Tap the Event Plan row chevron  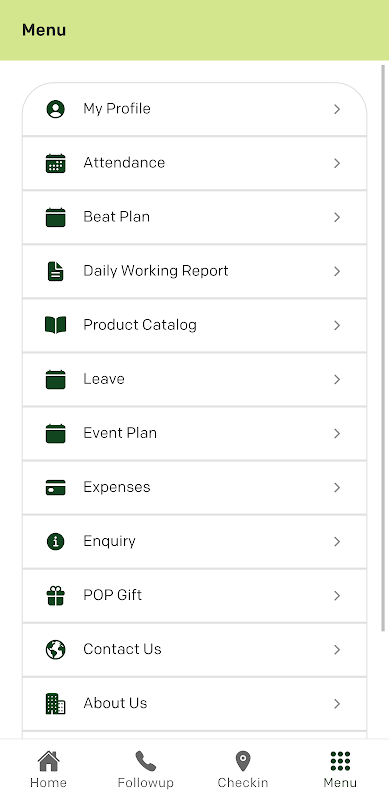tap(337, 434)
